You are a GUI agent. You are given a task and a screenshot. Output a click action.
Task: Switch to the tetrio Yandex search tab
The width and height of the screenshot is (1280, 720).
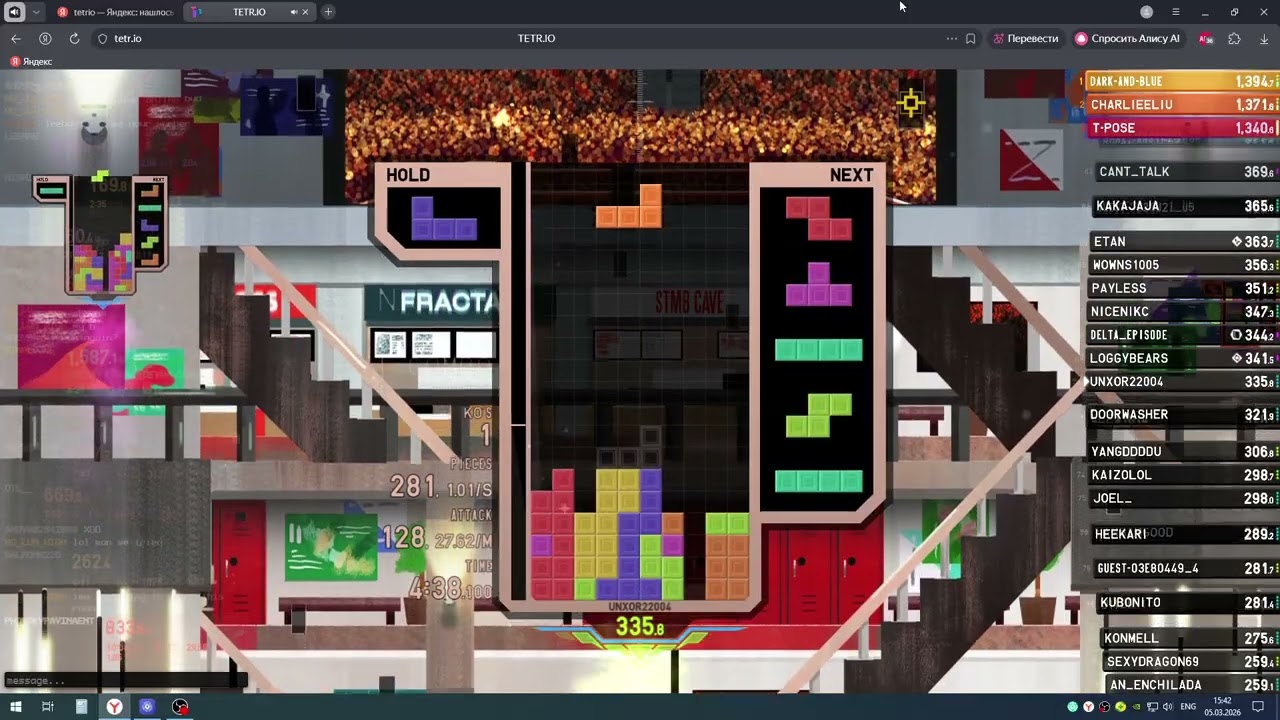tap(115, 12)
